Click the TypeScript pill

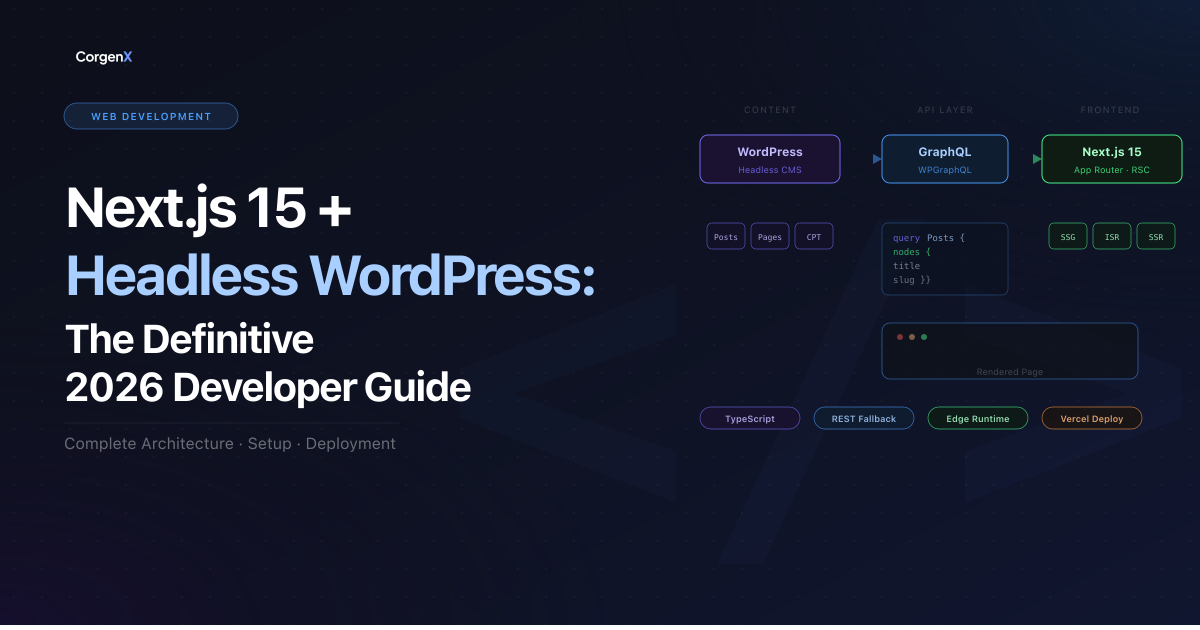point(750,418)
